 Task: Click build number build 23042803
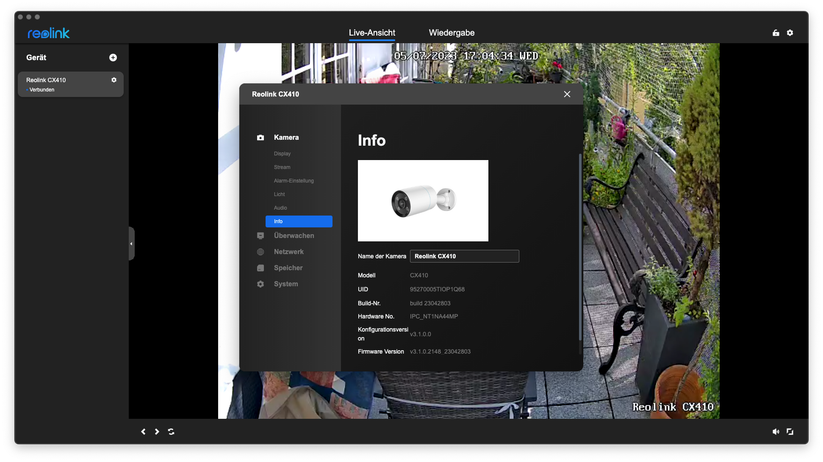pos(430,303)
